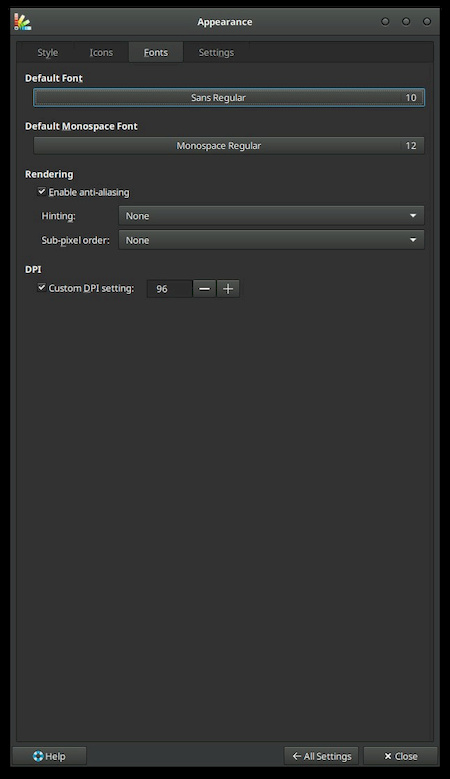Open the Icons tab
This screenshot has height=779, width=450.
click(x=101, y=52)
